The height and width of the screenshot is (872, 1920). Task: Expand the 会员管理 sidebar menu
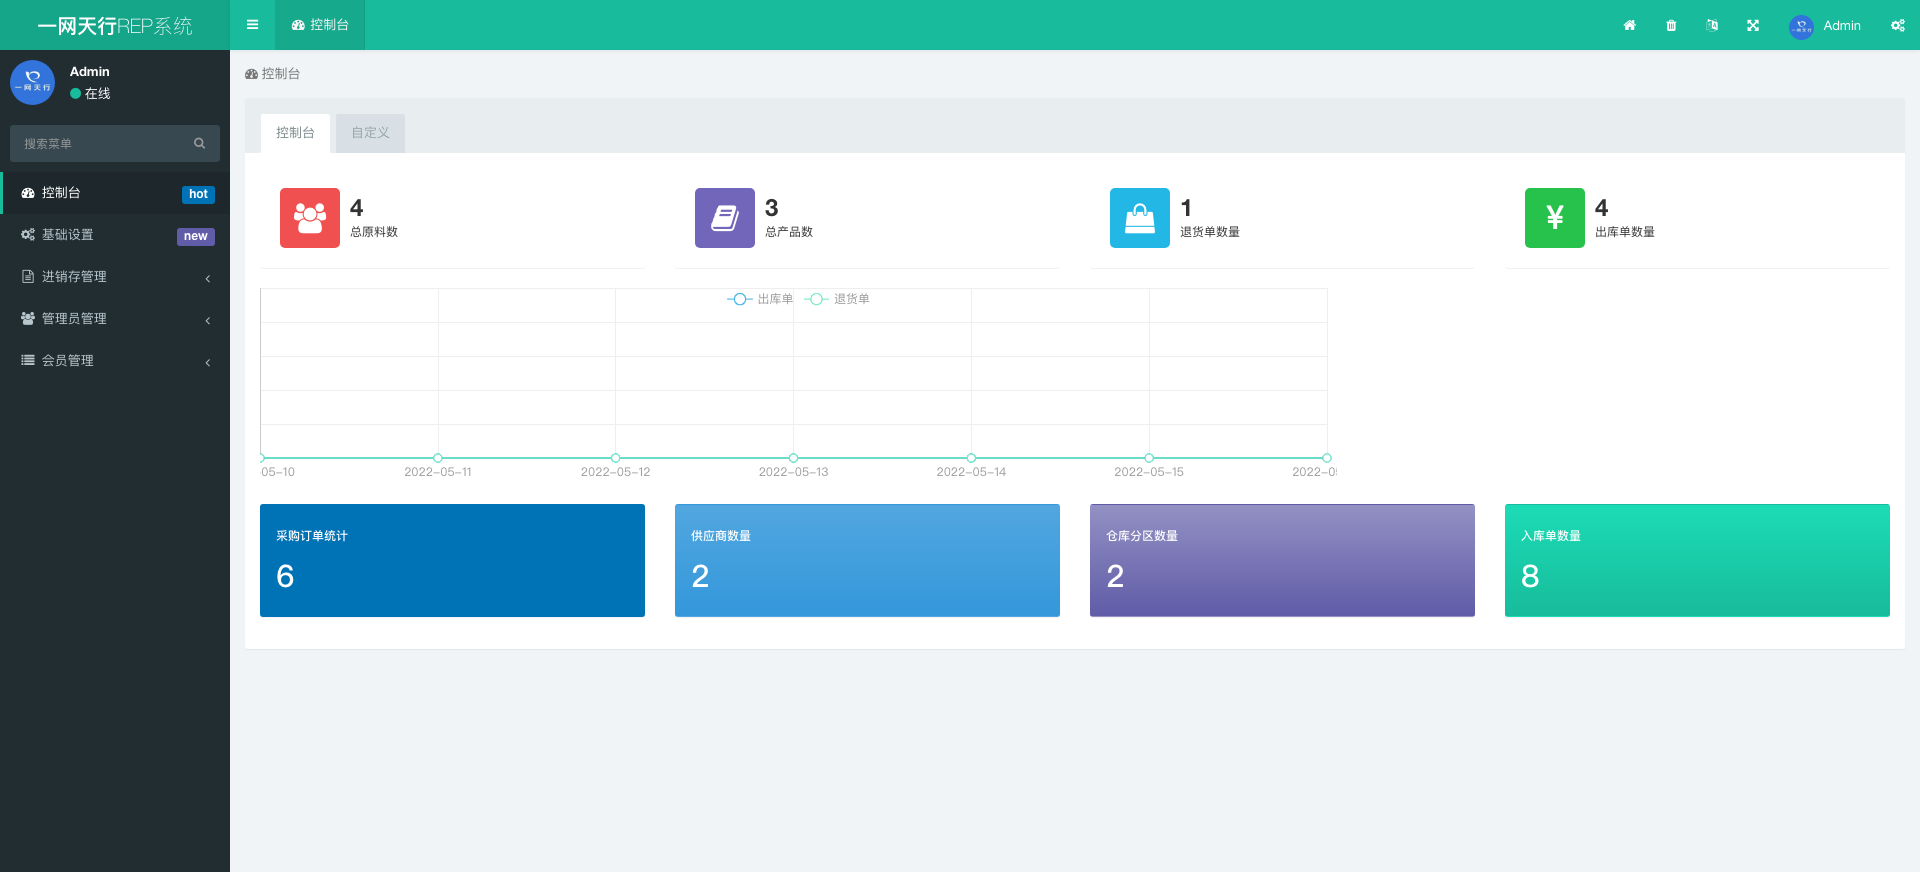tap(115, 361)
